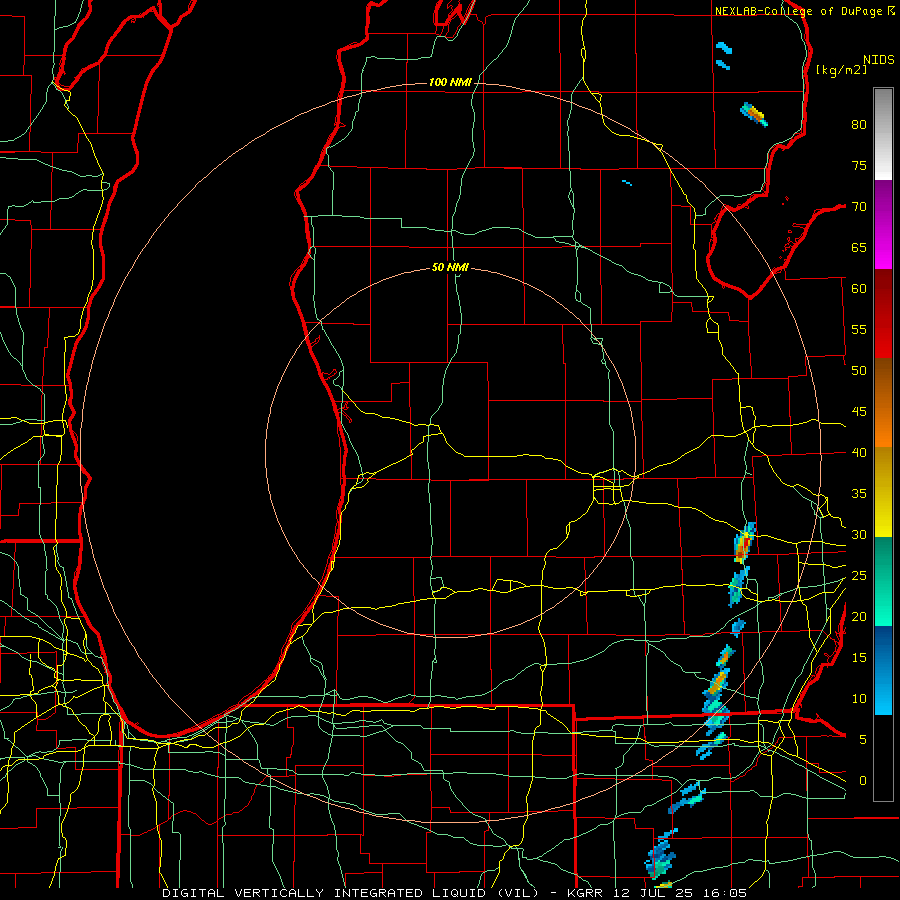
Task: Click the 35 value on the color scale
Action: point(859,494)
